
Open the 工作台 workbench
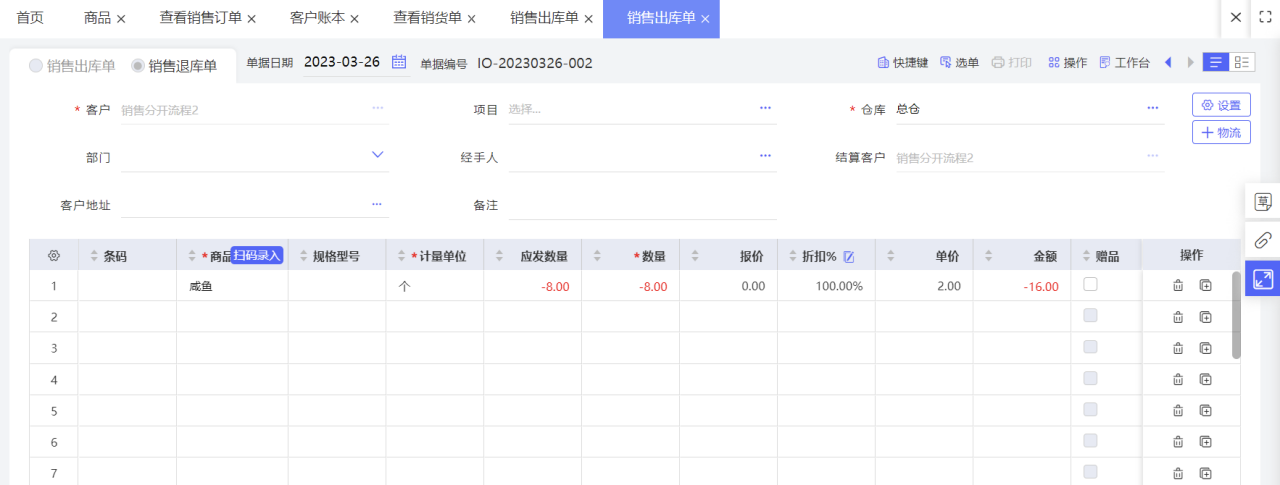[x=1124, y=62]
